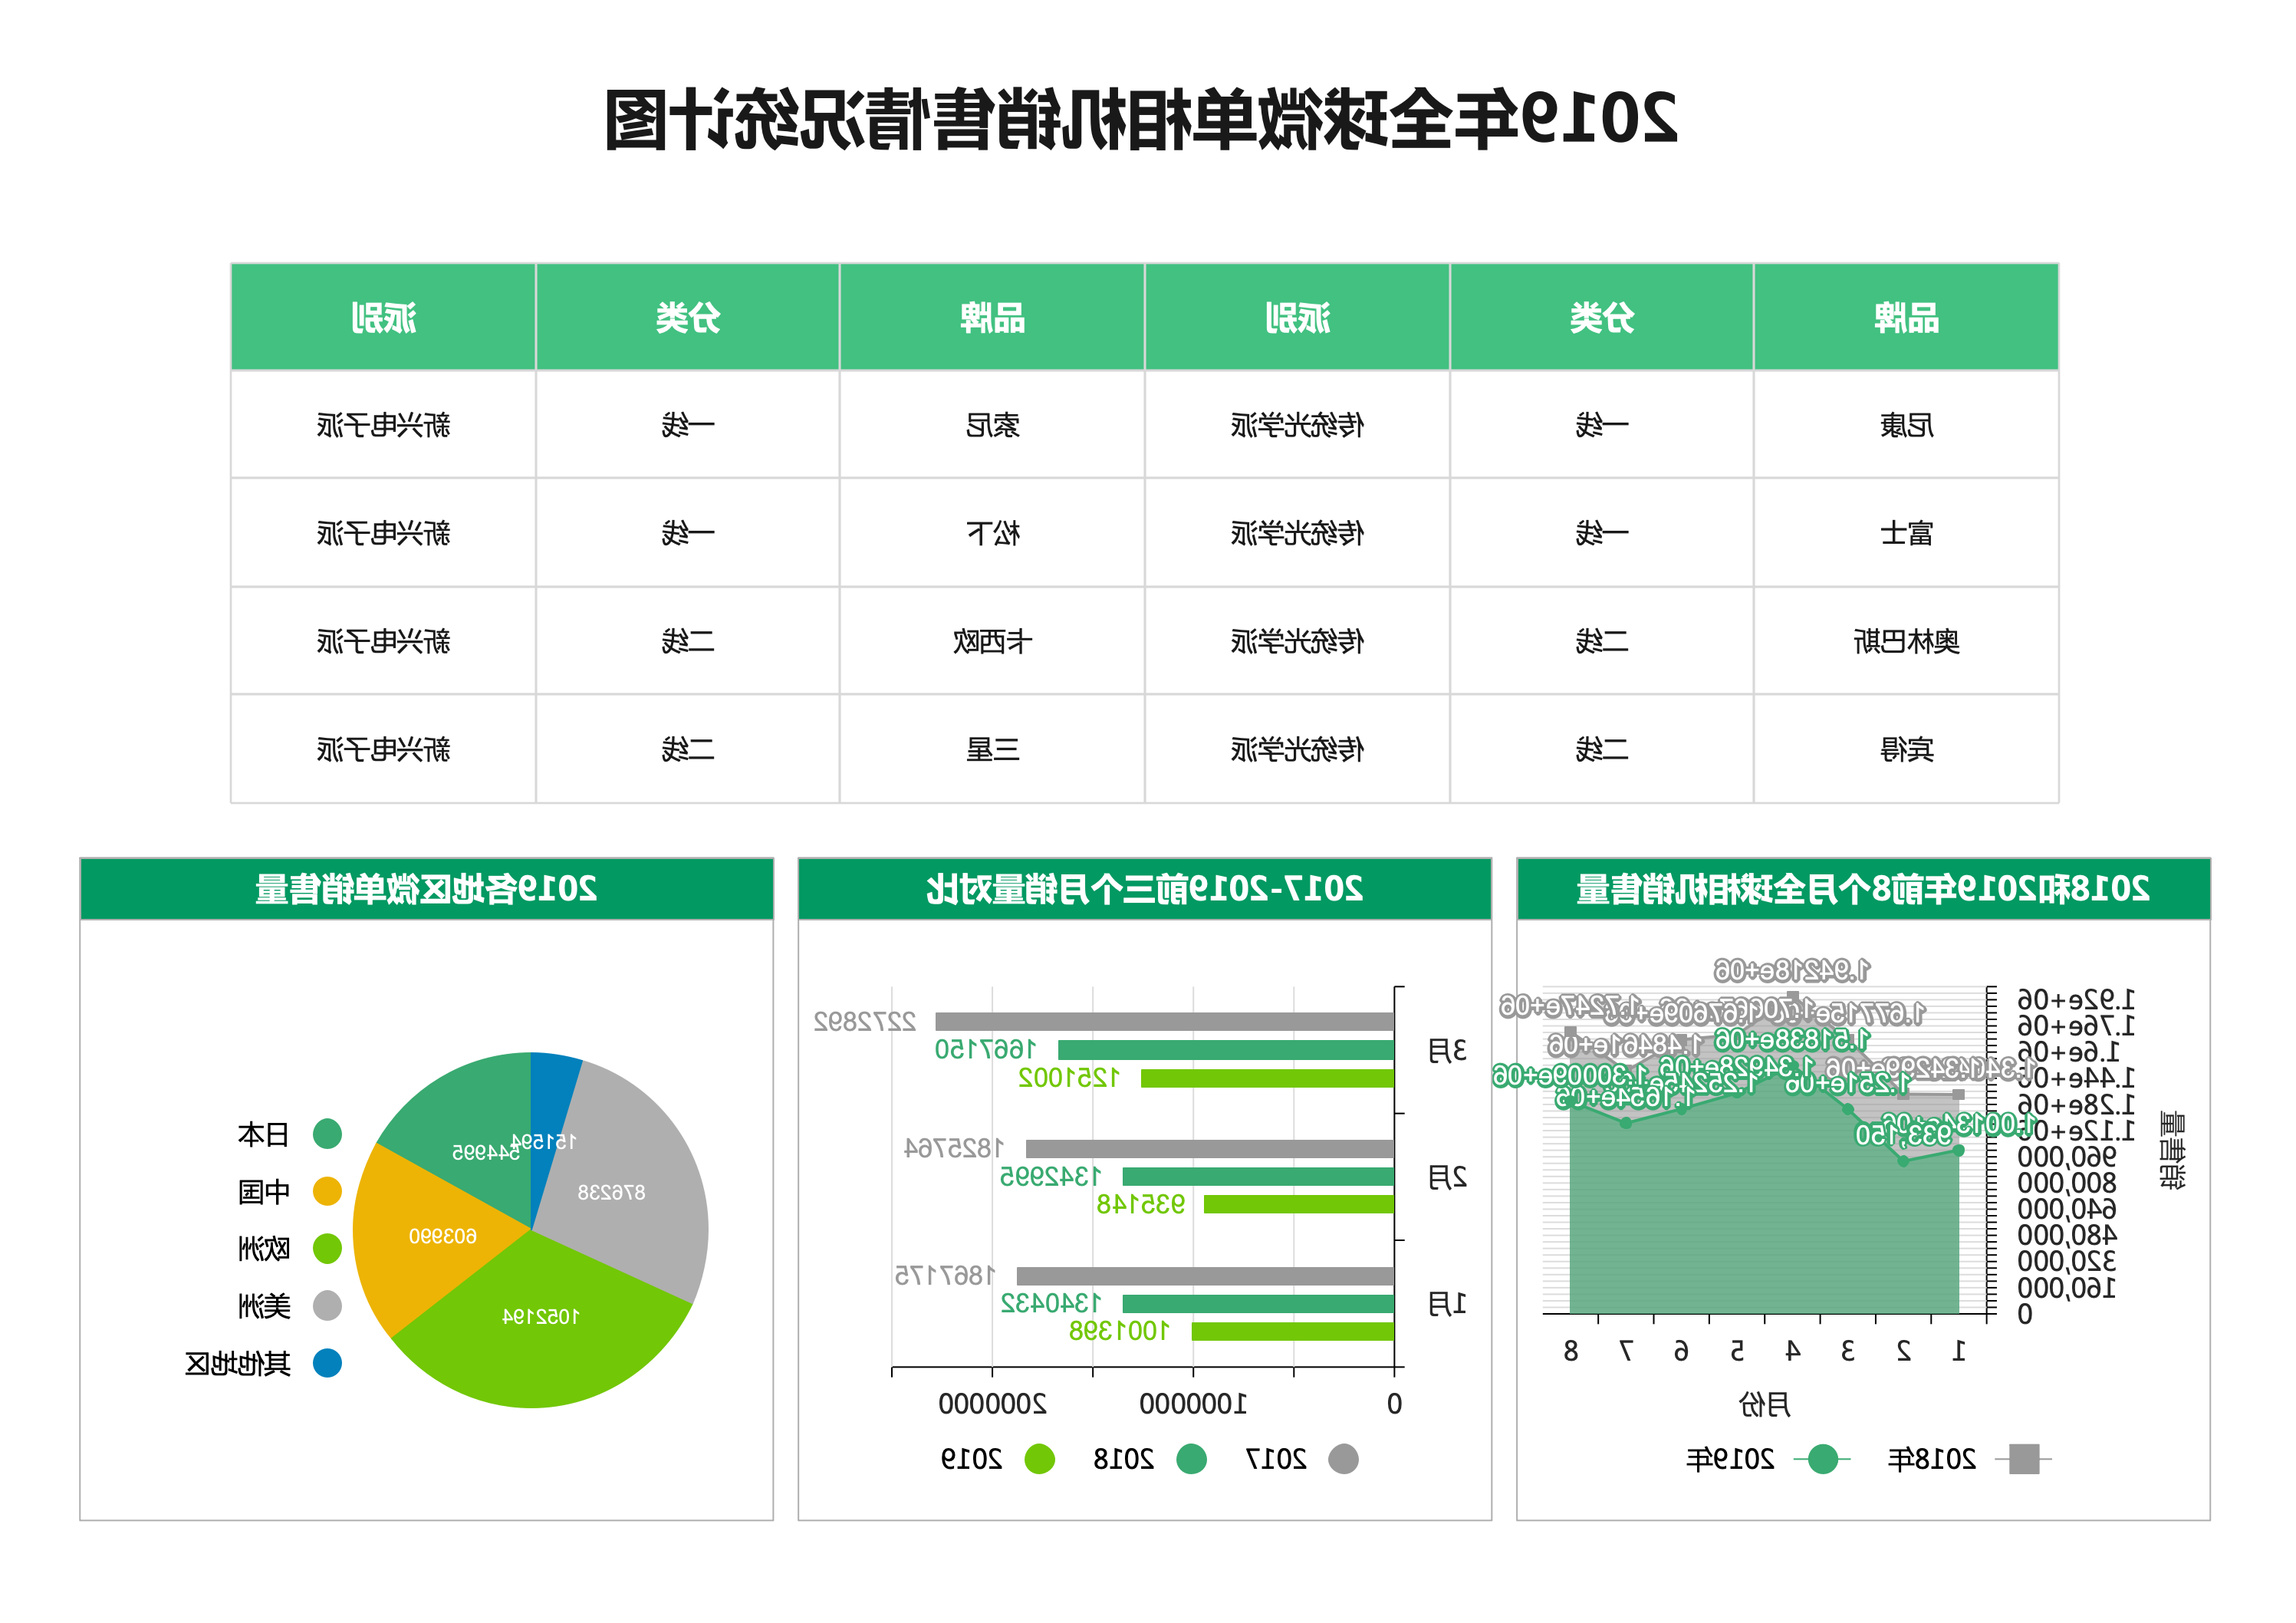The image size is (2296, 1623).
Task: Click the 2000000 axis tick label
Action: (992, 1404)
